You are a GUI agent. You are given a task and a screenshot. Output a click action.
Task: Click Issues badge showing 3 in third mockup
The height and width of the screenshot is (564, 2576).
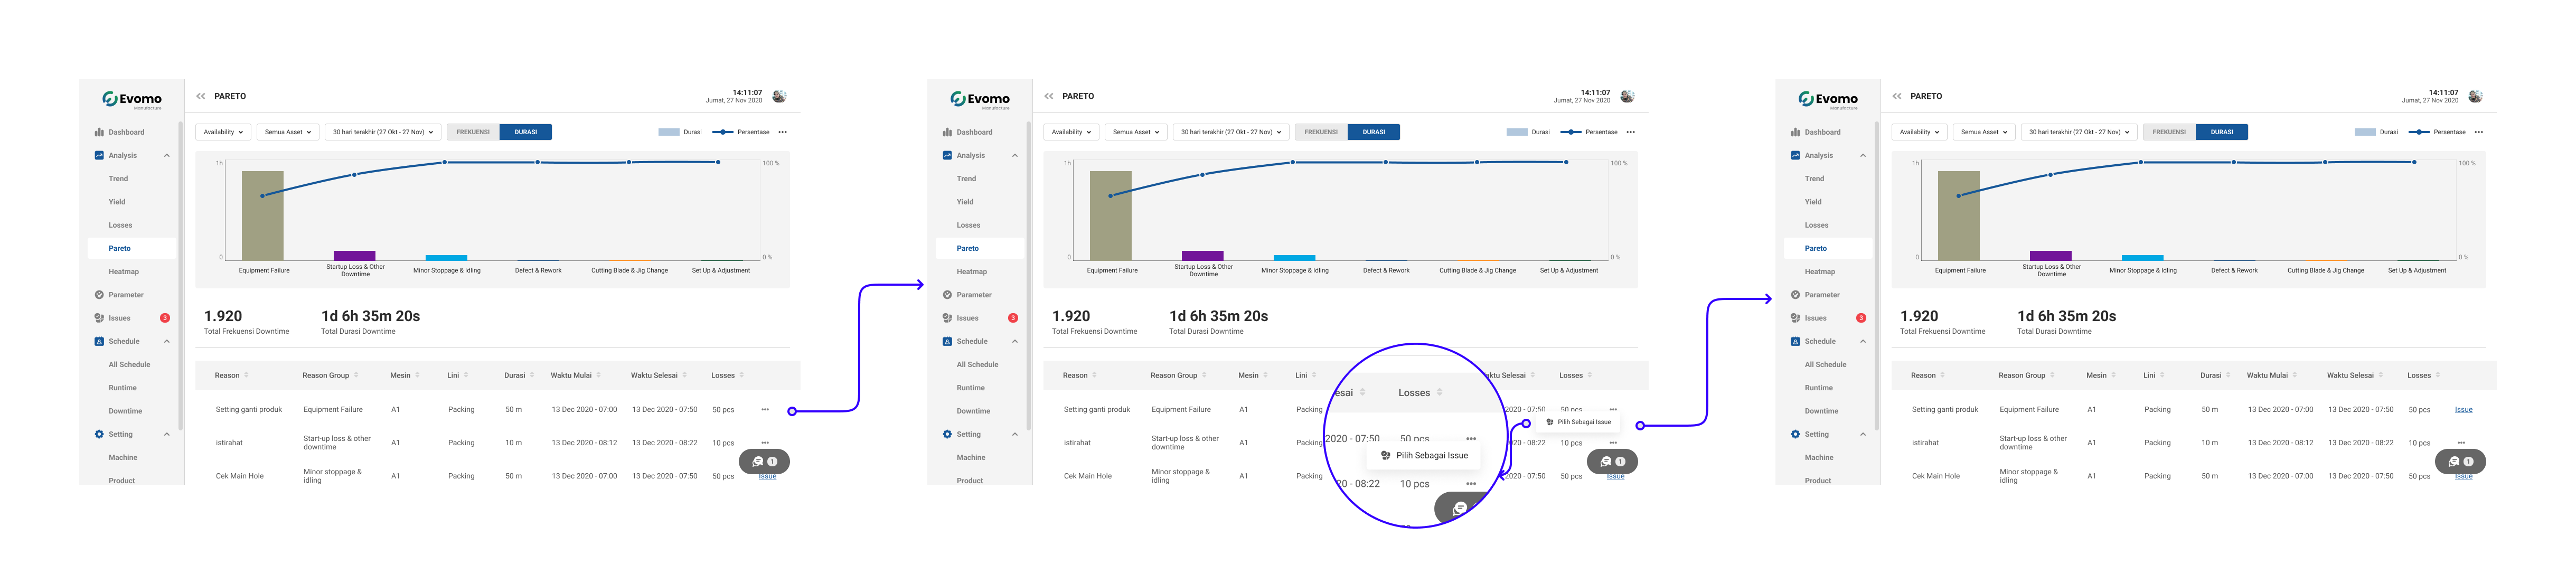(x=1861, y=318)
